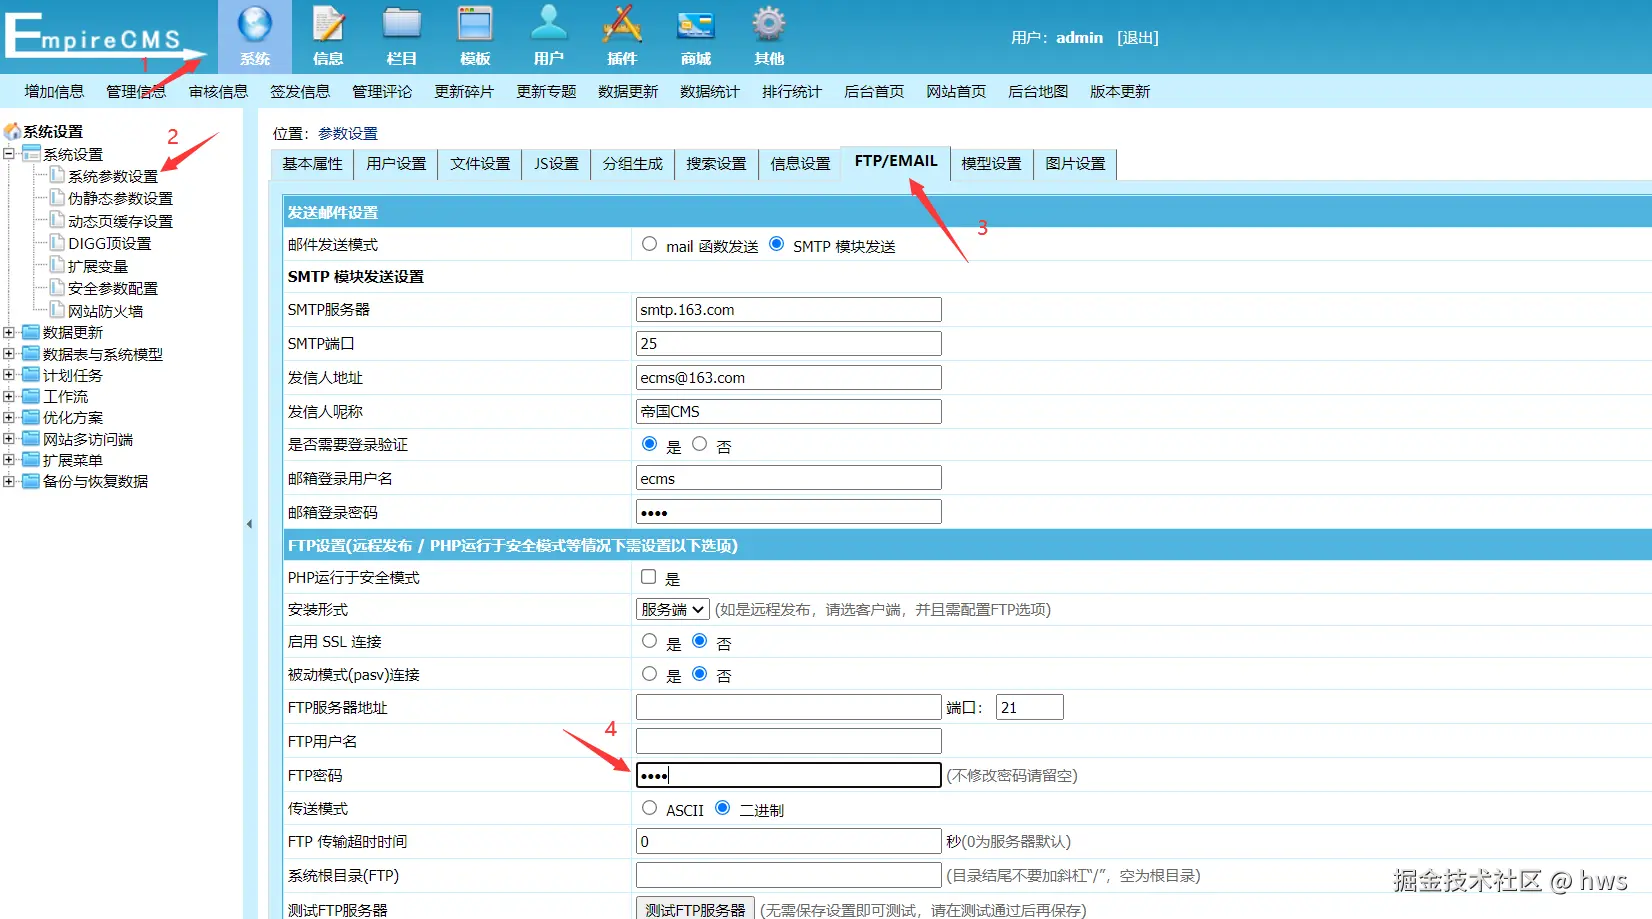Select SMTP 模块发送 mode
The width and height of the screenshot is (1652, 919).
[x=777, y=244]
